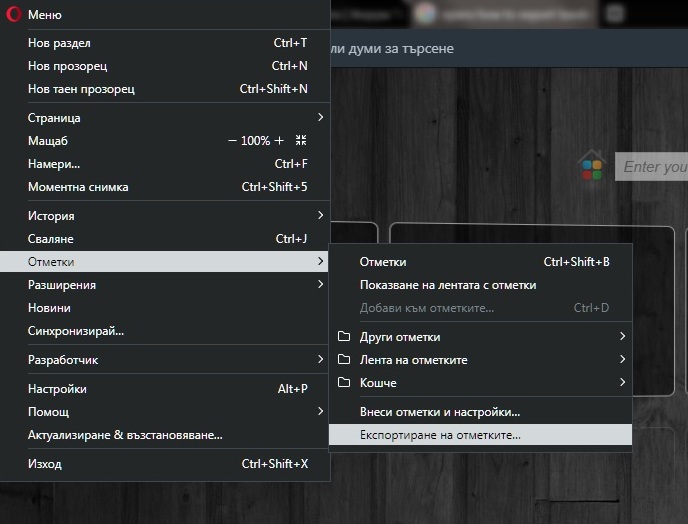This screenshot has width=688, height=524.
Task: Click the folder icon beside Кошче
Action: (x=344, y=383)
